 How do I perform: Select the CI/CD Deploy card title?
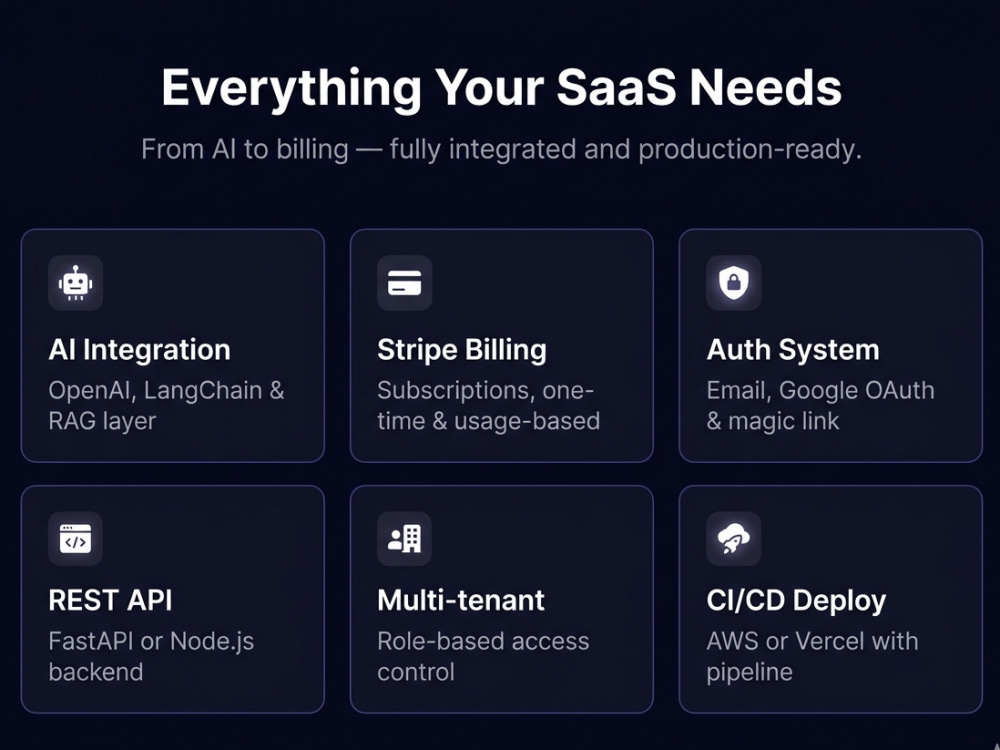pos(797,601)
